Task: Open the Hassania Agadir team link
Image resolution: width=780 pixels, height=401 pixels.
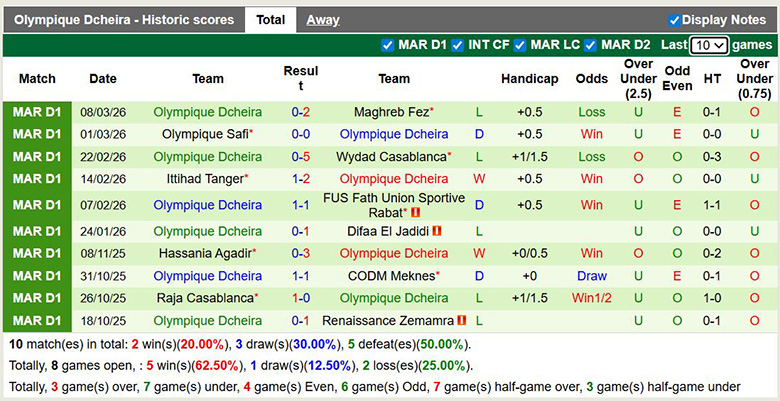Action: [205, 254]
